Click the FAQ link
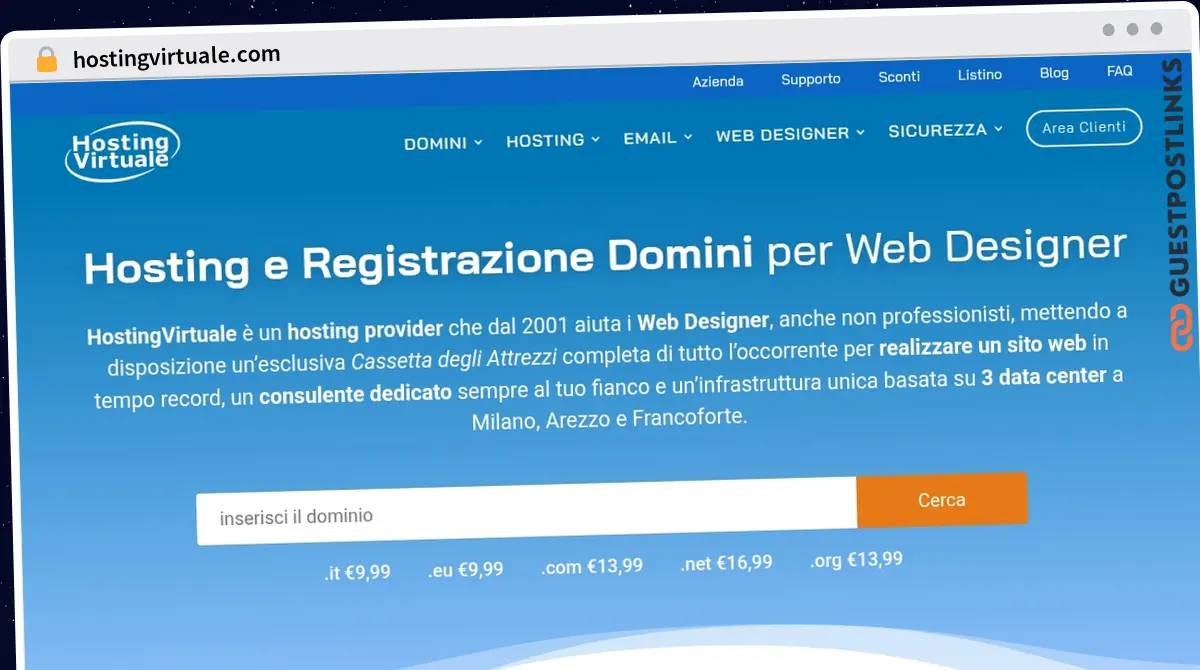This screenshot has height=670, width=1200. coord(1119,70)
